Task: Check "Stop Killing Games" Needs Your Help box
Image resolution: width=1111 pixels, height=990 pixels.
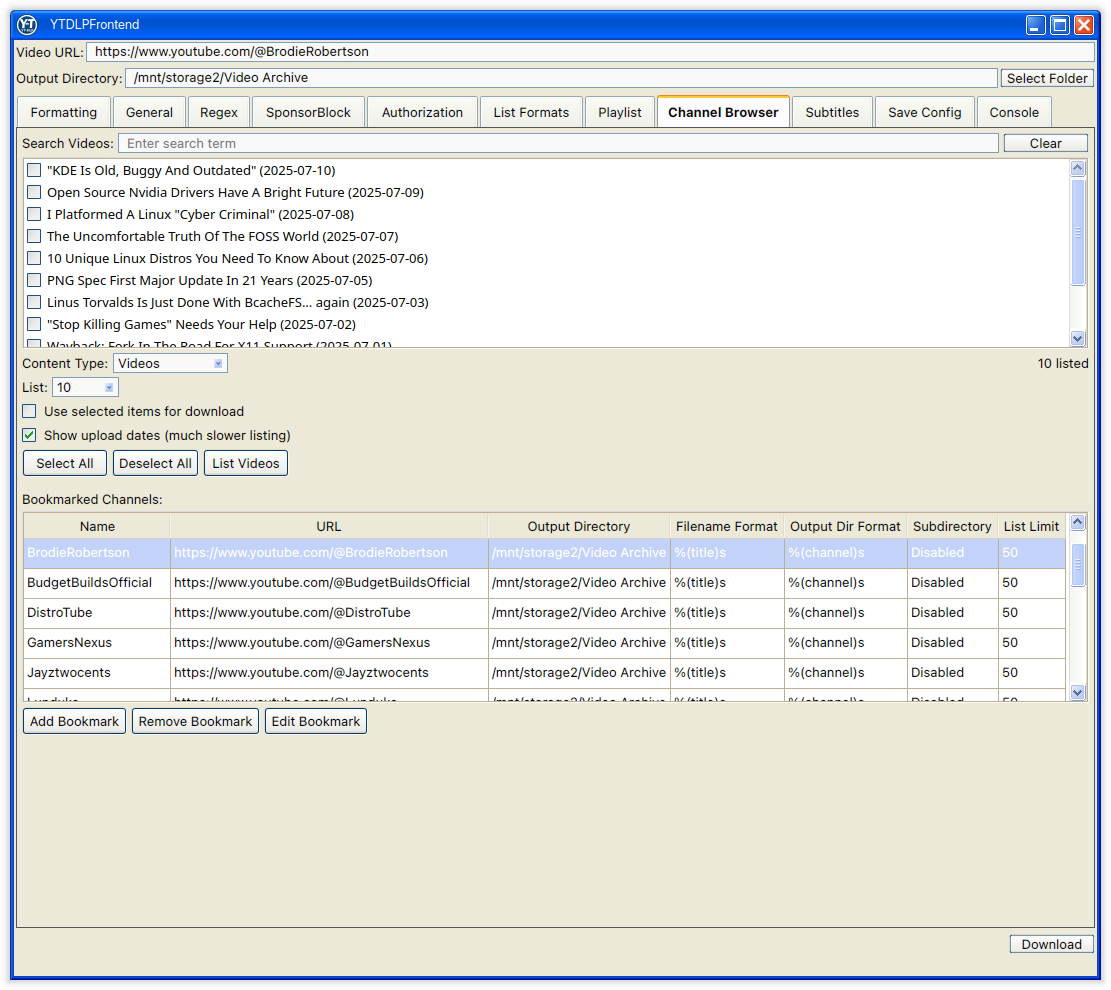Action: [x=34, y=324]
